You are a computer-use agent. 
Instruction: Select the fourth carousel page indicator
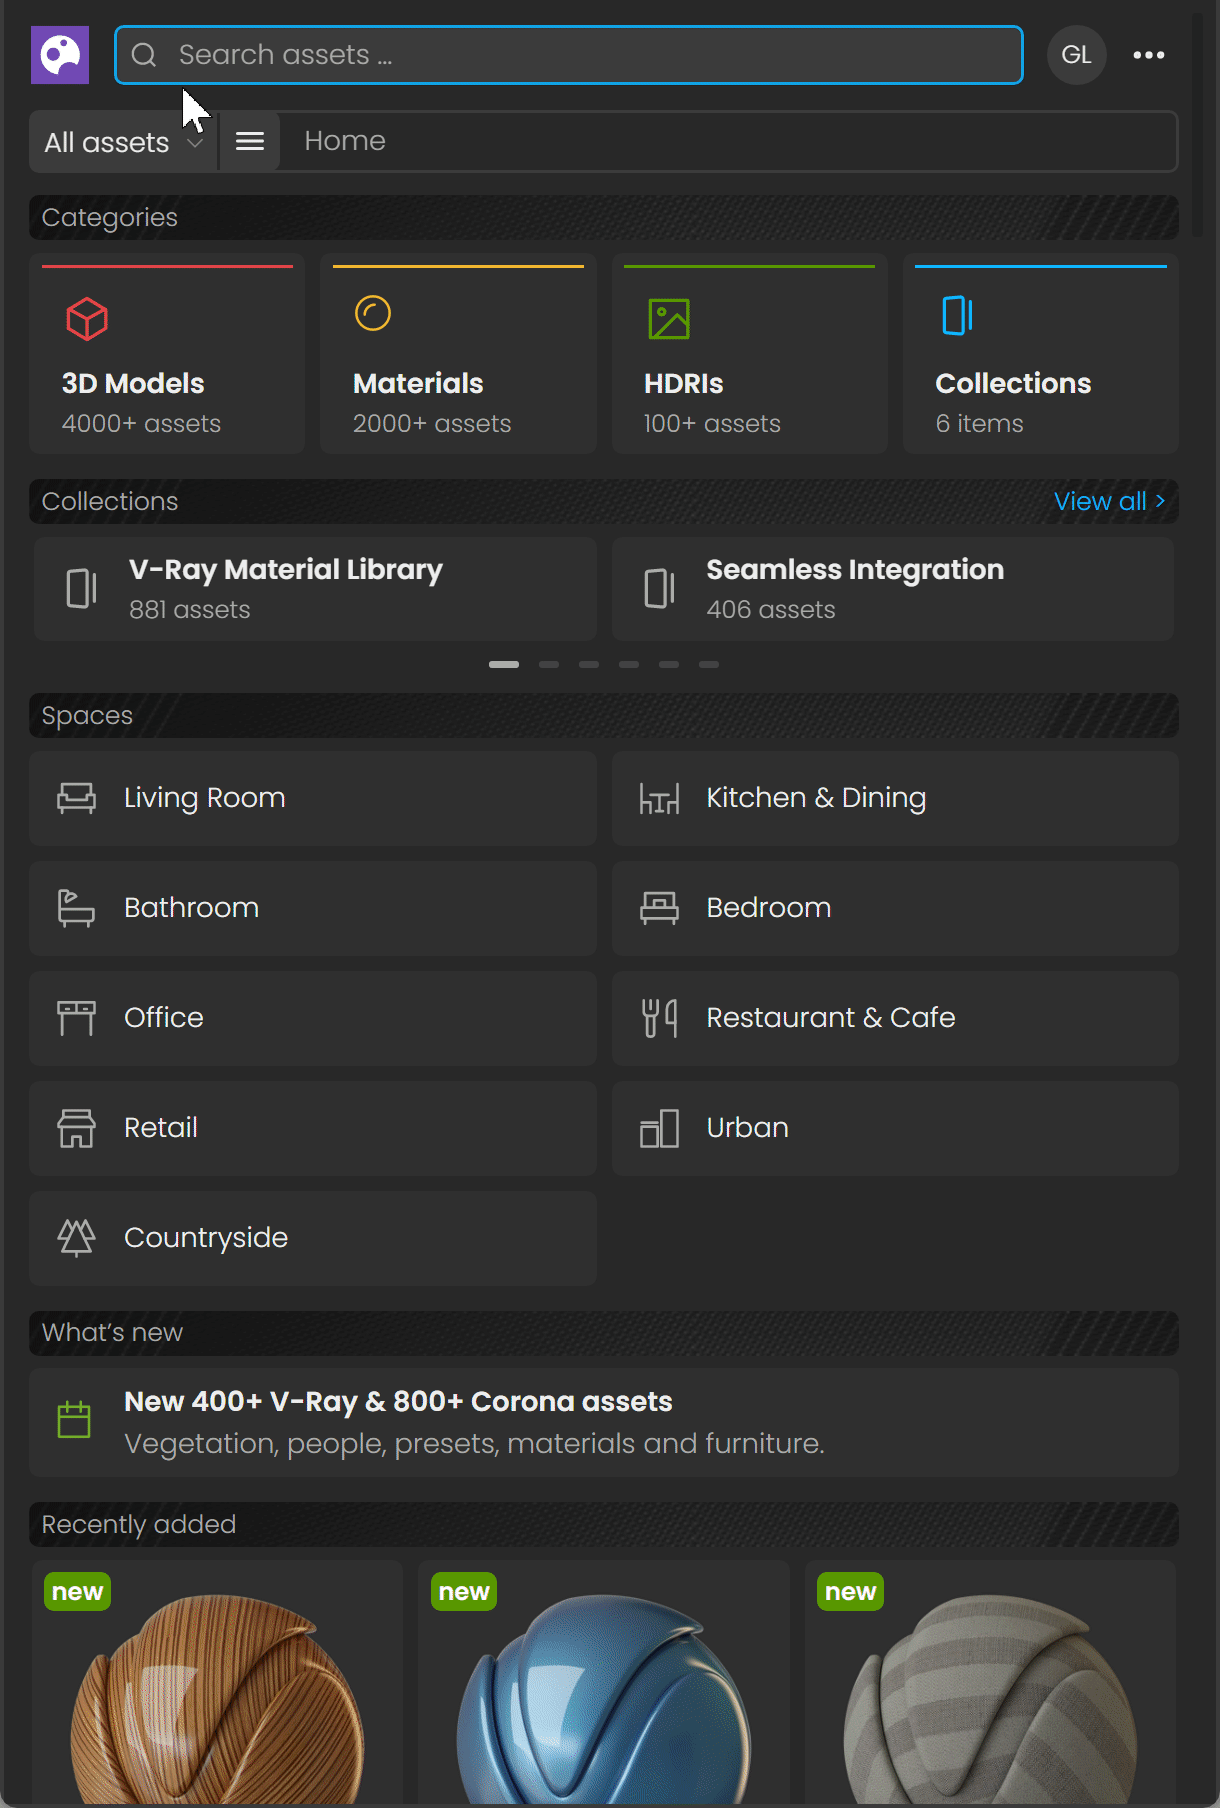click(x=629, y=664)
